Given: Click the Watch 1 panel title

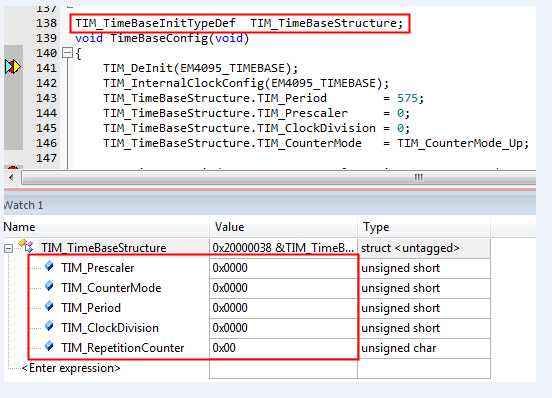Looking at the screenshot, I should (x=23, y=205).
